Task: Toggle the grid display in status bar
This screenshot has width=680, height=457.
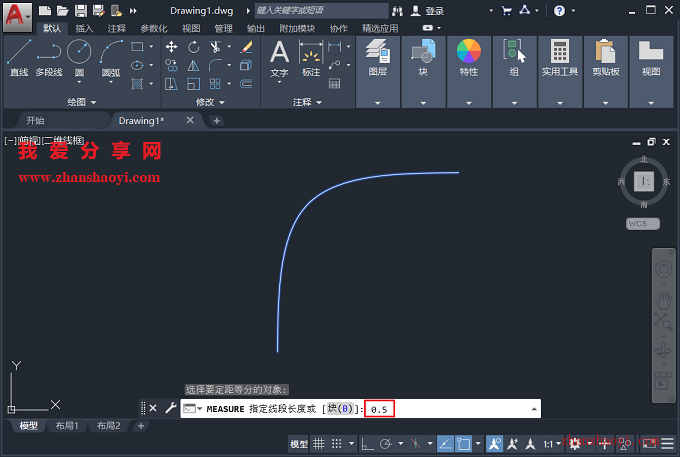Action: (319, 444)
